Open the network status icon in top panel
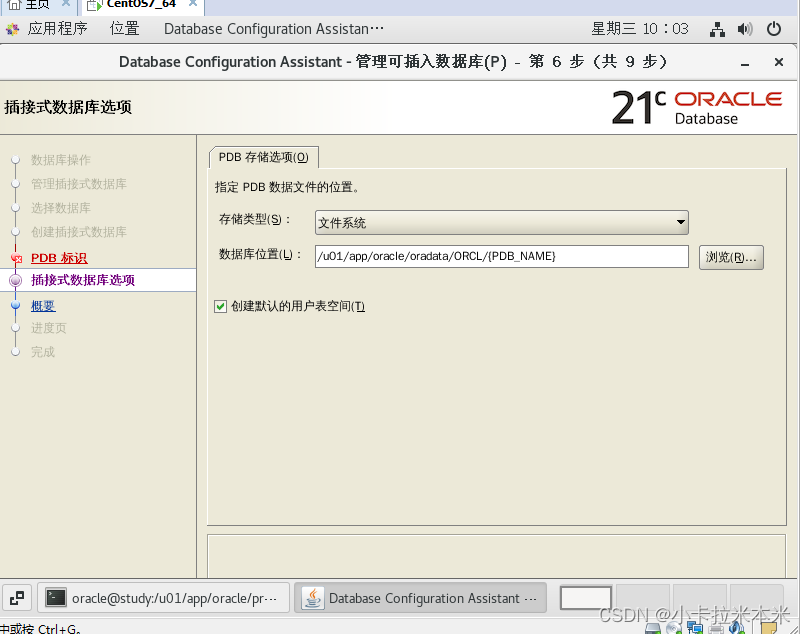Screen dimensions: 806x634 coord(718,29)
